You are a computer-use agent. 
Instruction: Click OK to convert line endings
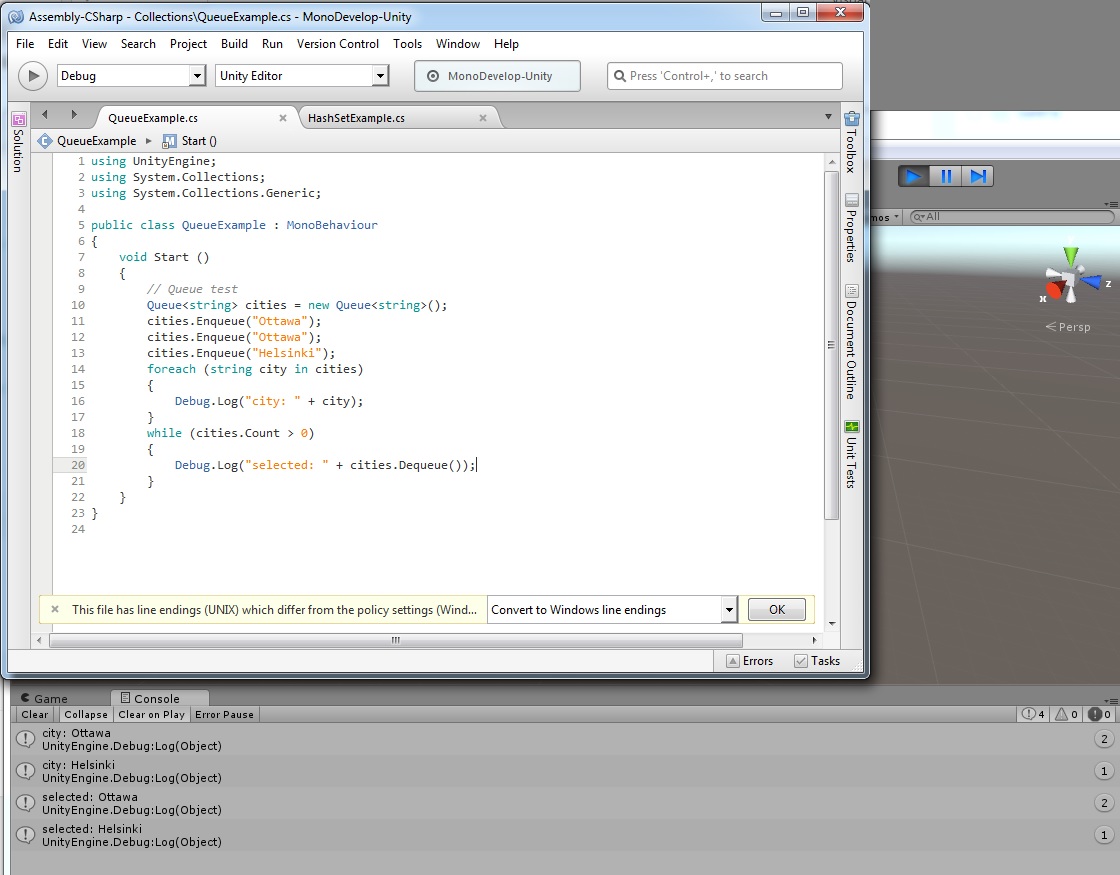pos(776,610)
